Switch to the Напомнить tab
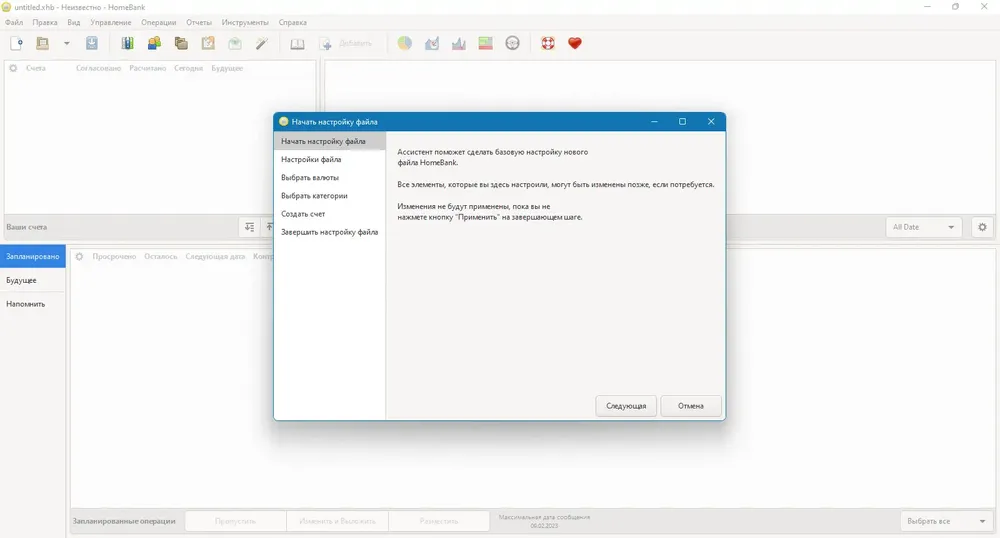The image size is (1000, 538). click(x=33, y=304)
